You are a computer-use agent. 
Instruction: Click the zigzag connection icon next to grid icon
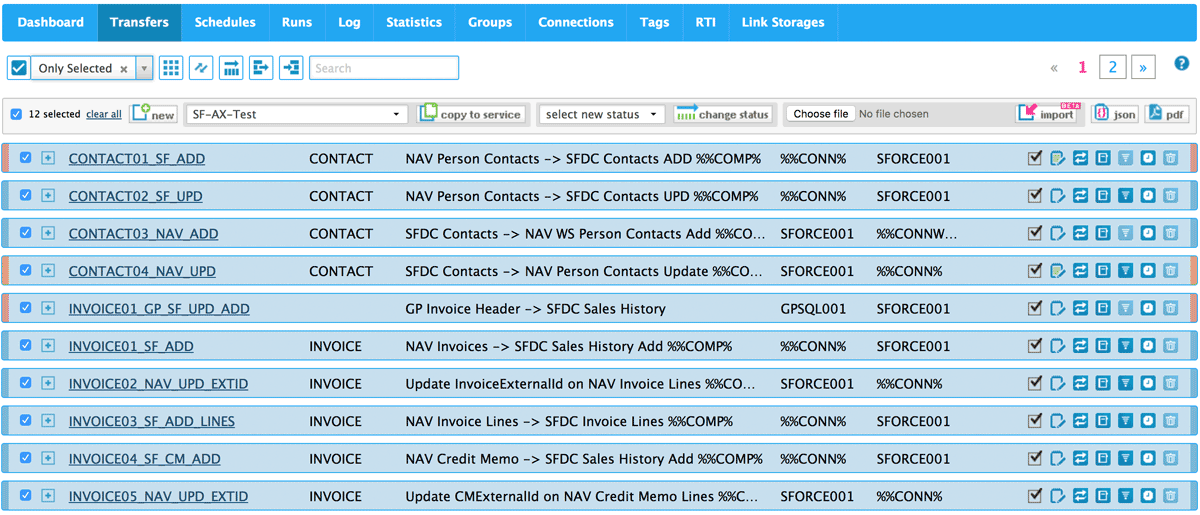tap(201, 68)
